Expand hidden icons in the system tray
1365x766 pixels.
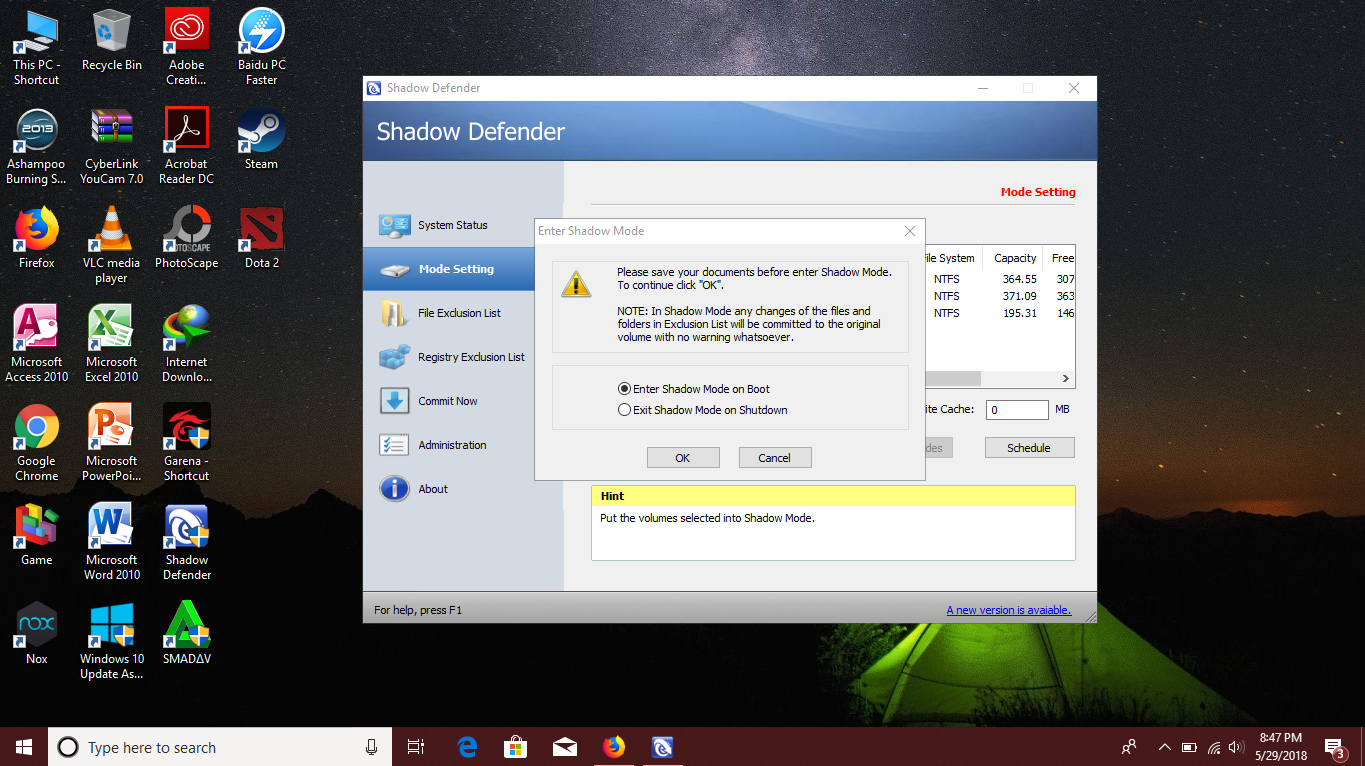click(1163, 746)
